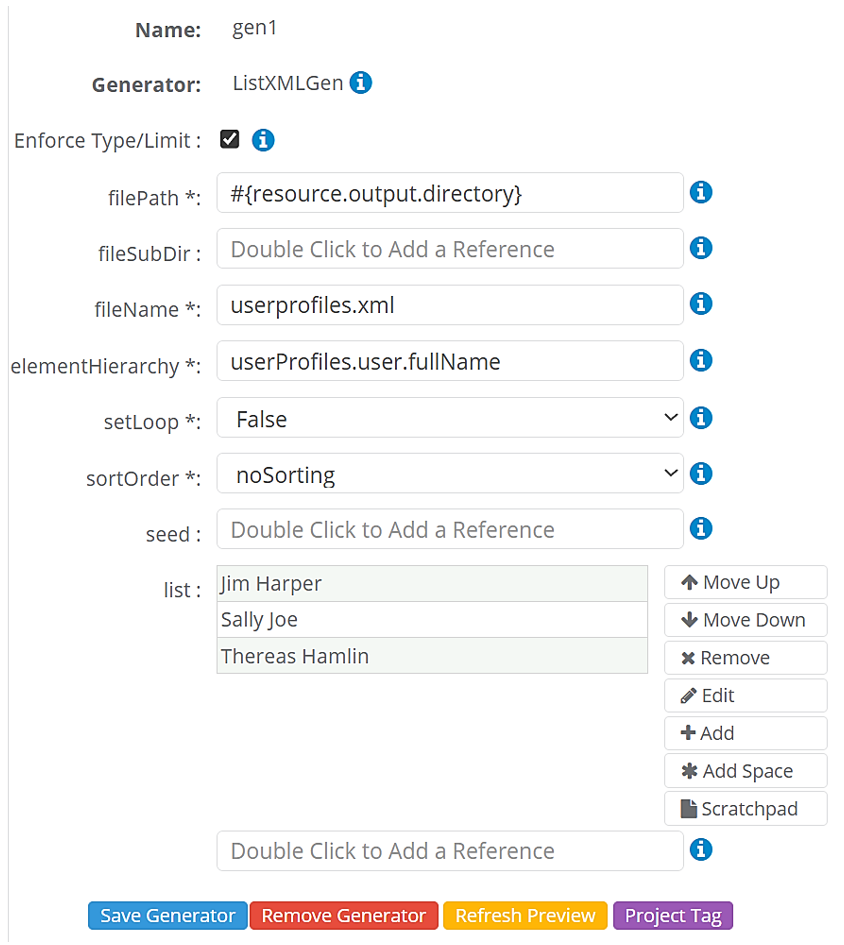Click into the filePath input field

coord(450,193)
